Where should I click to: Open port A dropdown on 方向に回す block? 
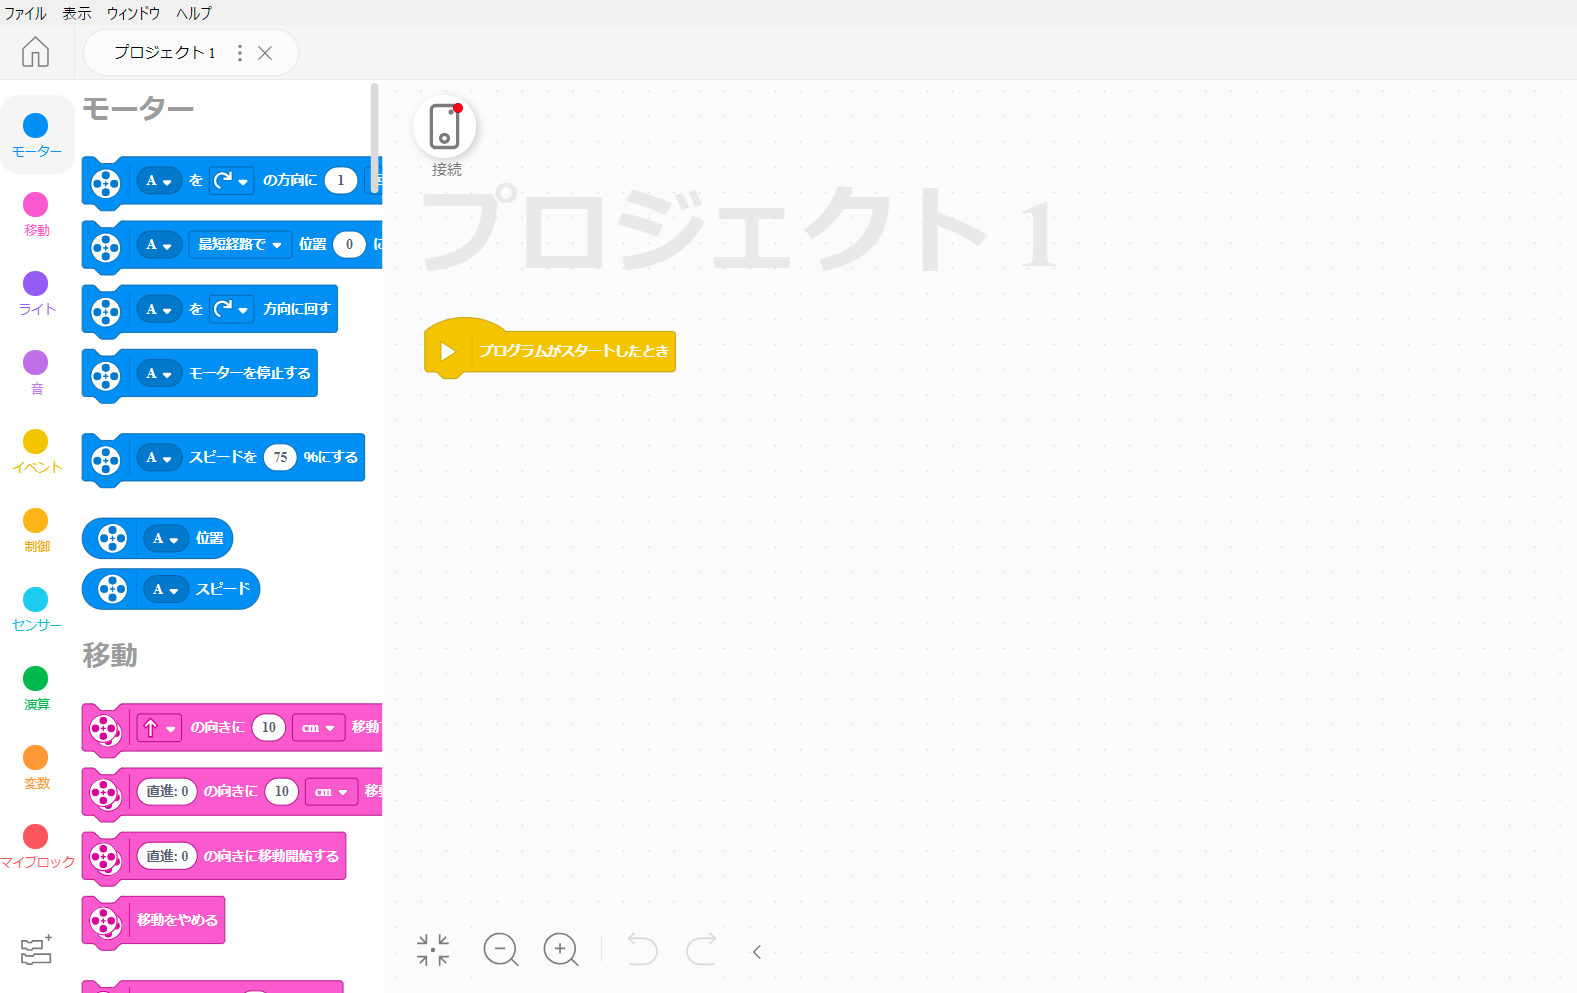(159, 310)
